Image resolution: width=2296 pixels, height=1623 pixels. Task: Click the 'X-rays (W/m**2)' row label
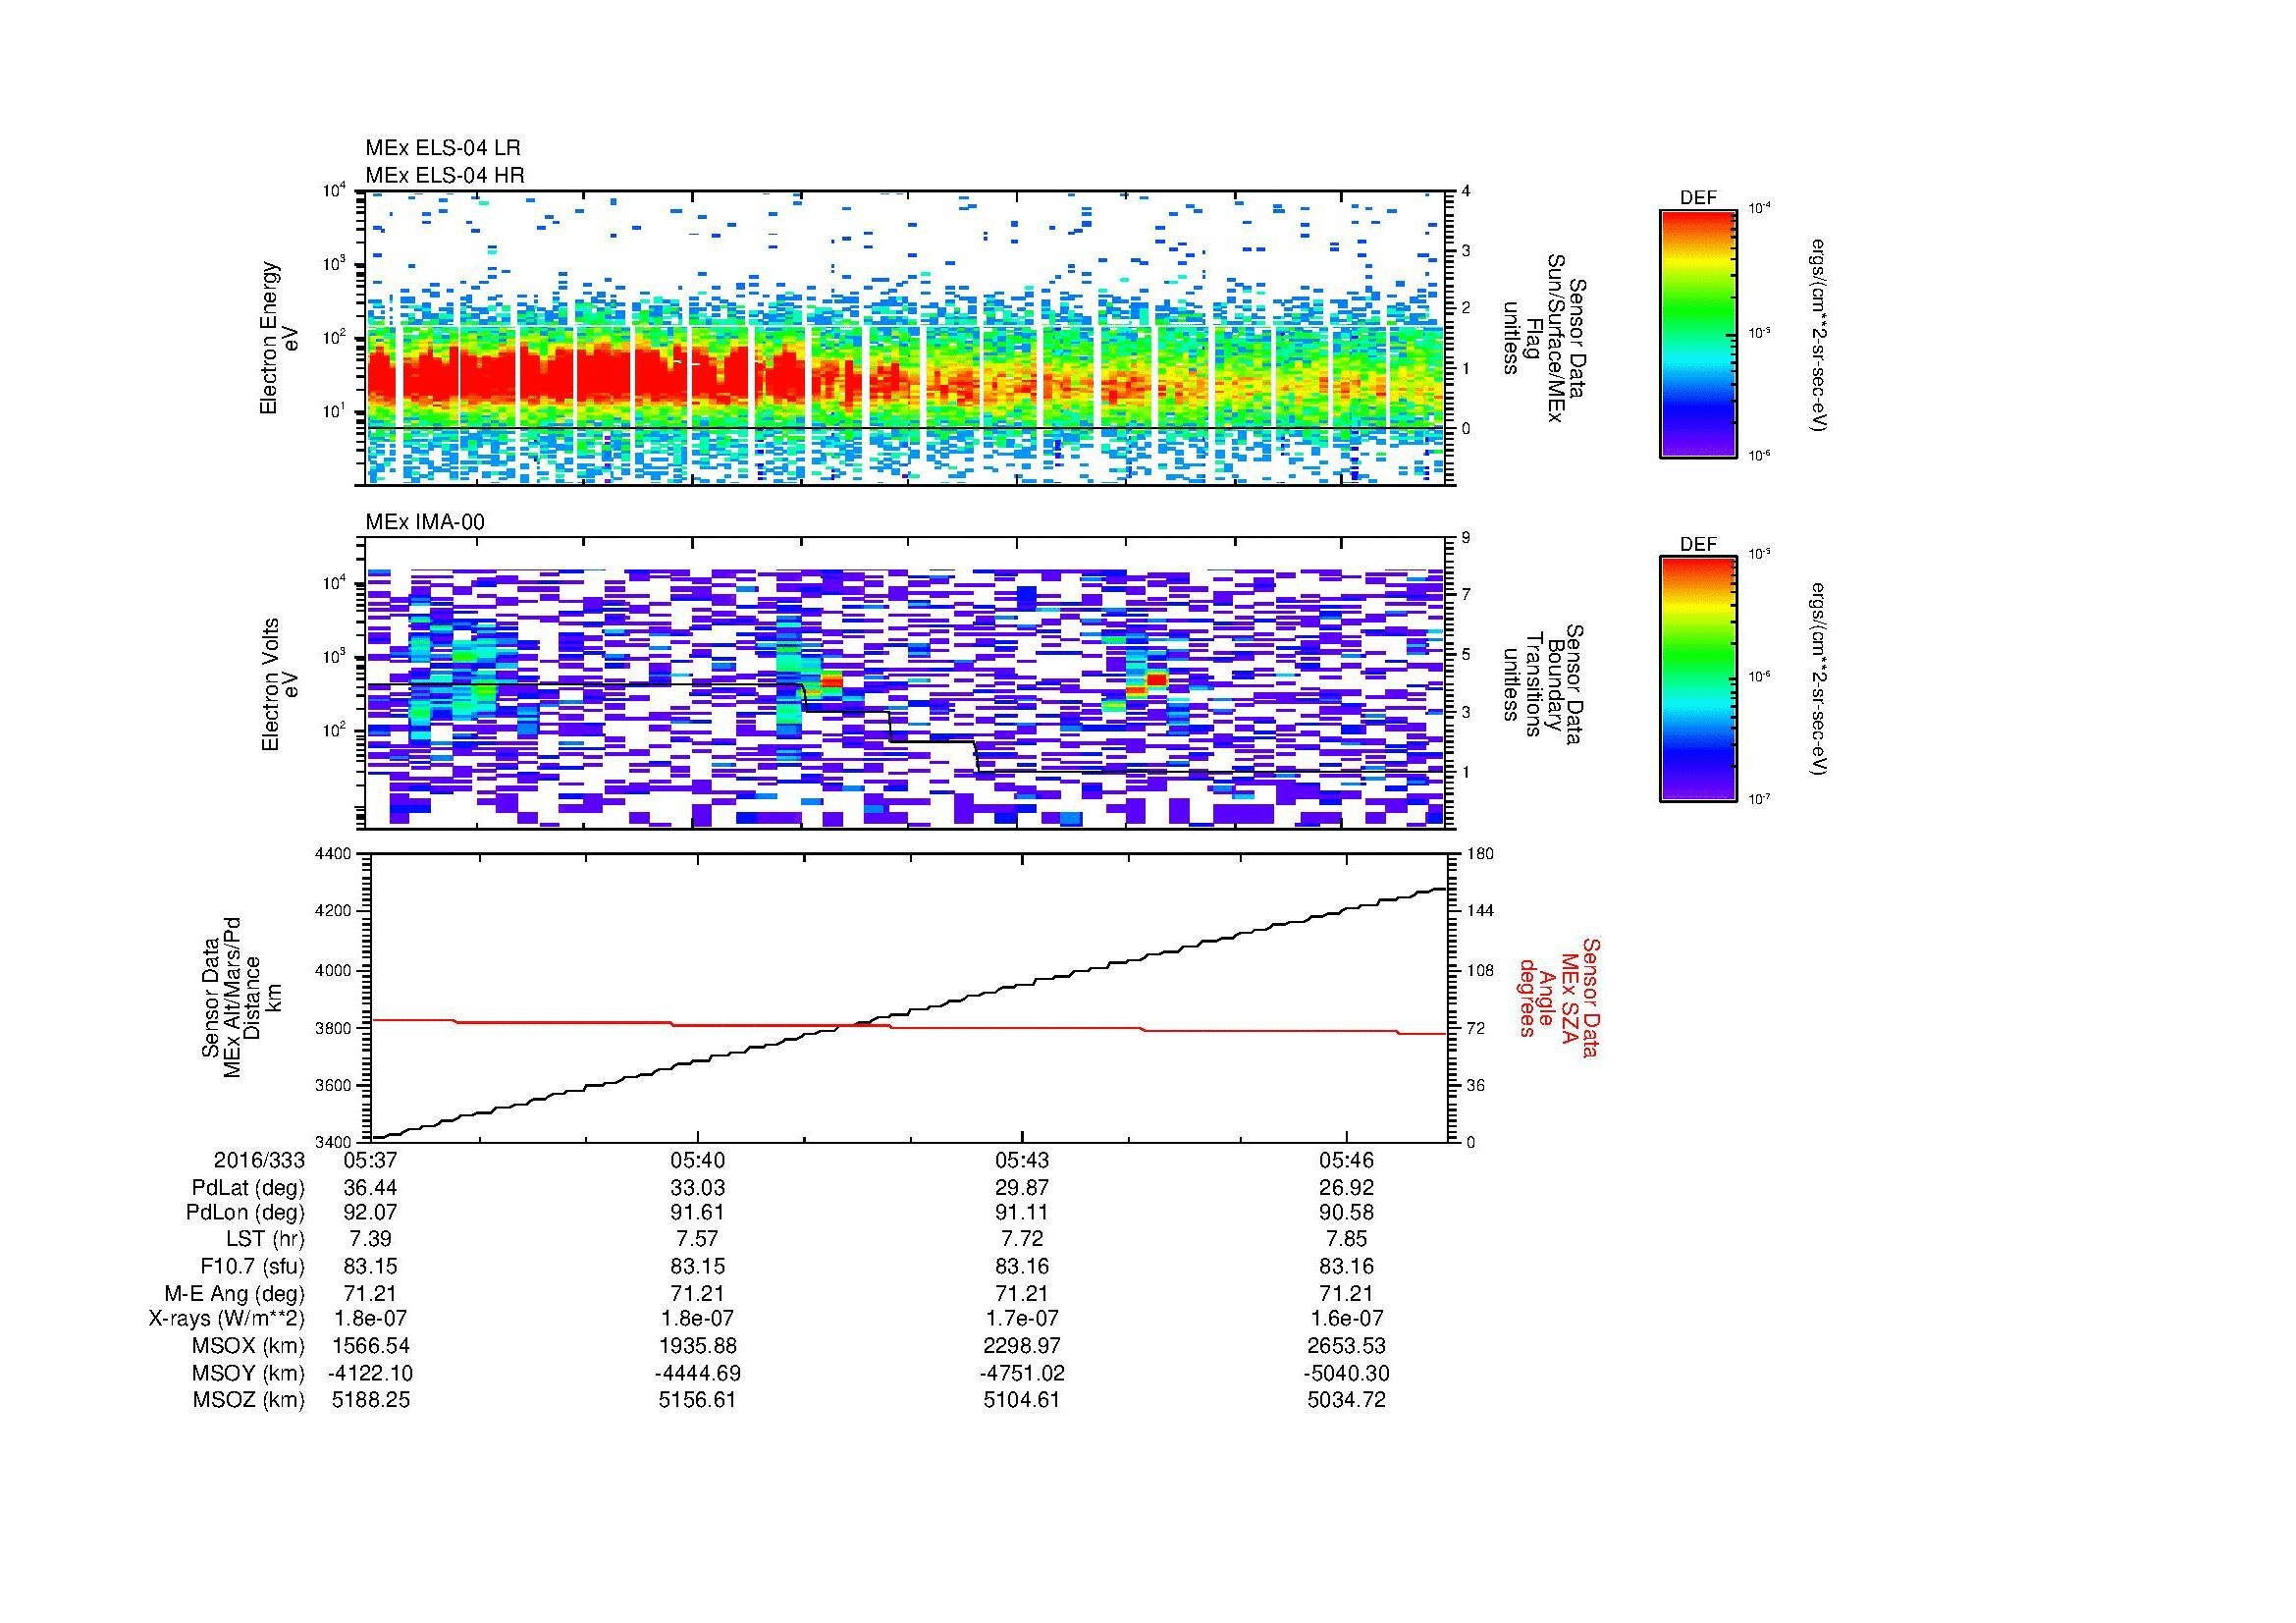pyautogui.click(x=226, y=1319)
